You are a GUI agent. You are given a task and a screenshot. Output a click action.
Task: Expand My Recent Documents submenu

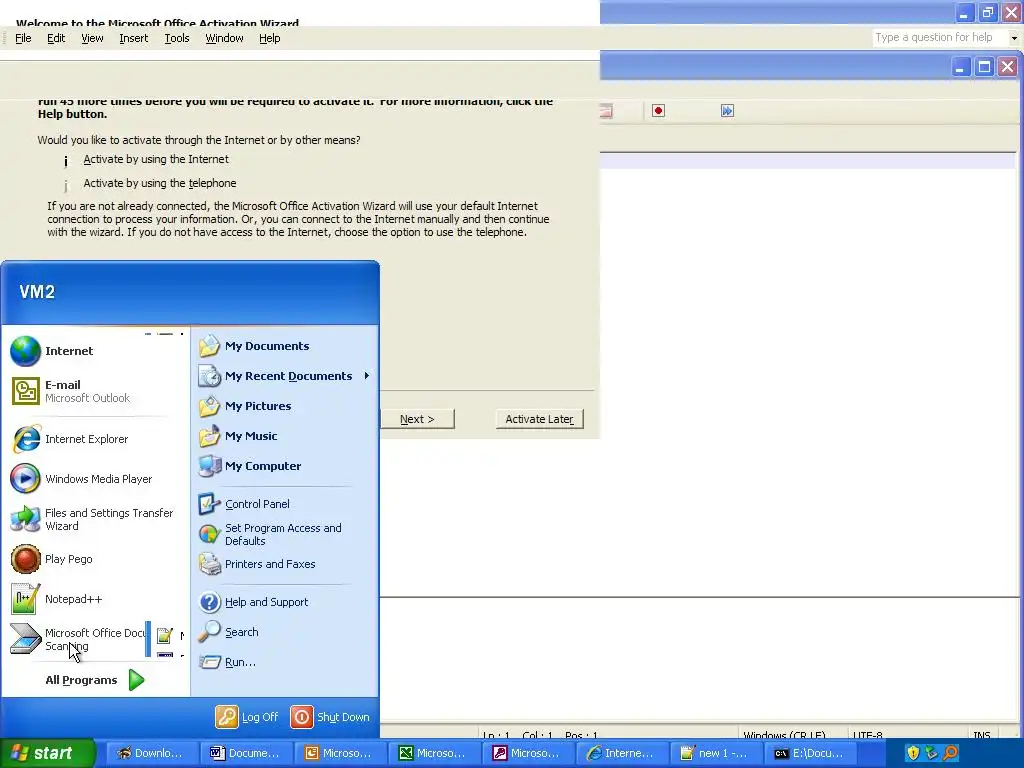[x=284, y=376]
